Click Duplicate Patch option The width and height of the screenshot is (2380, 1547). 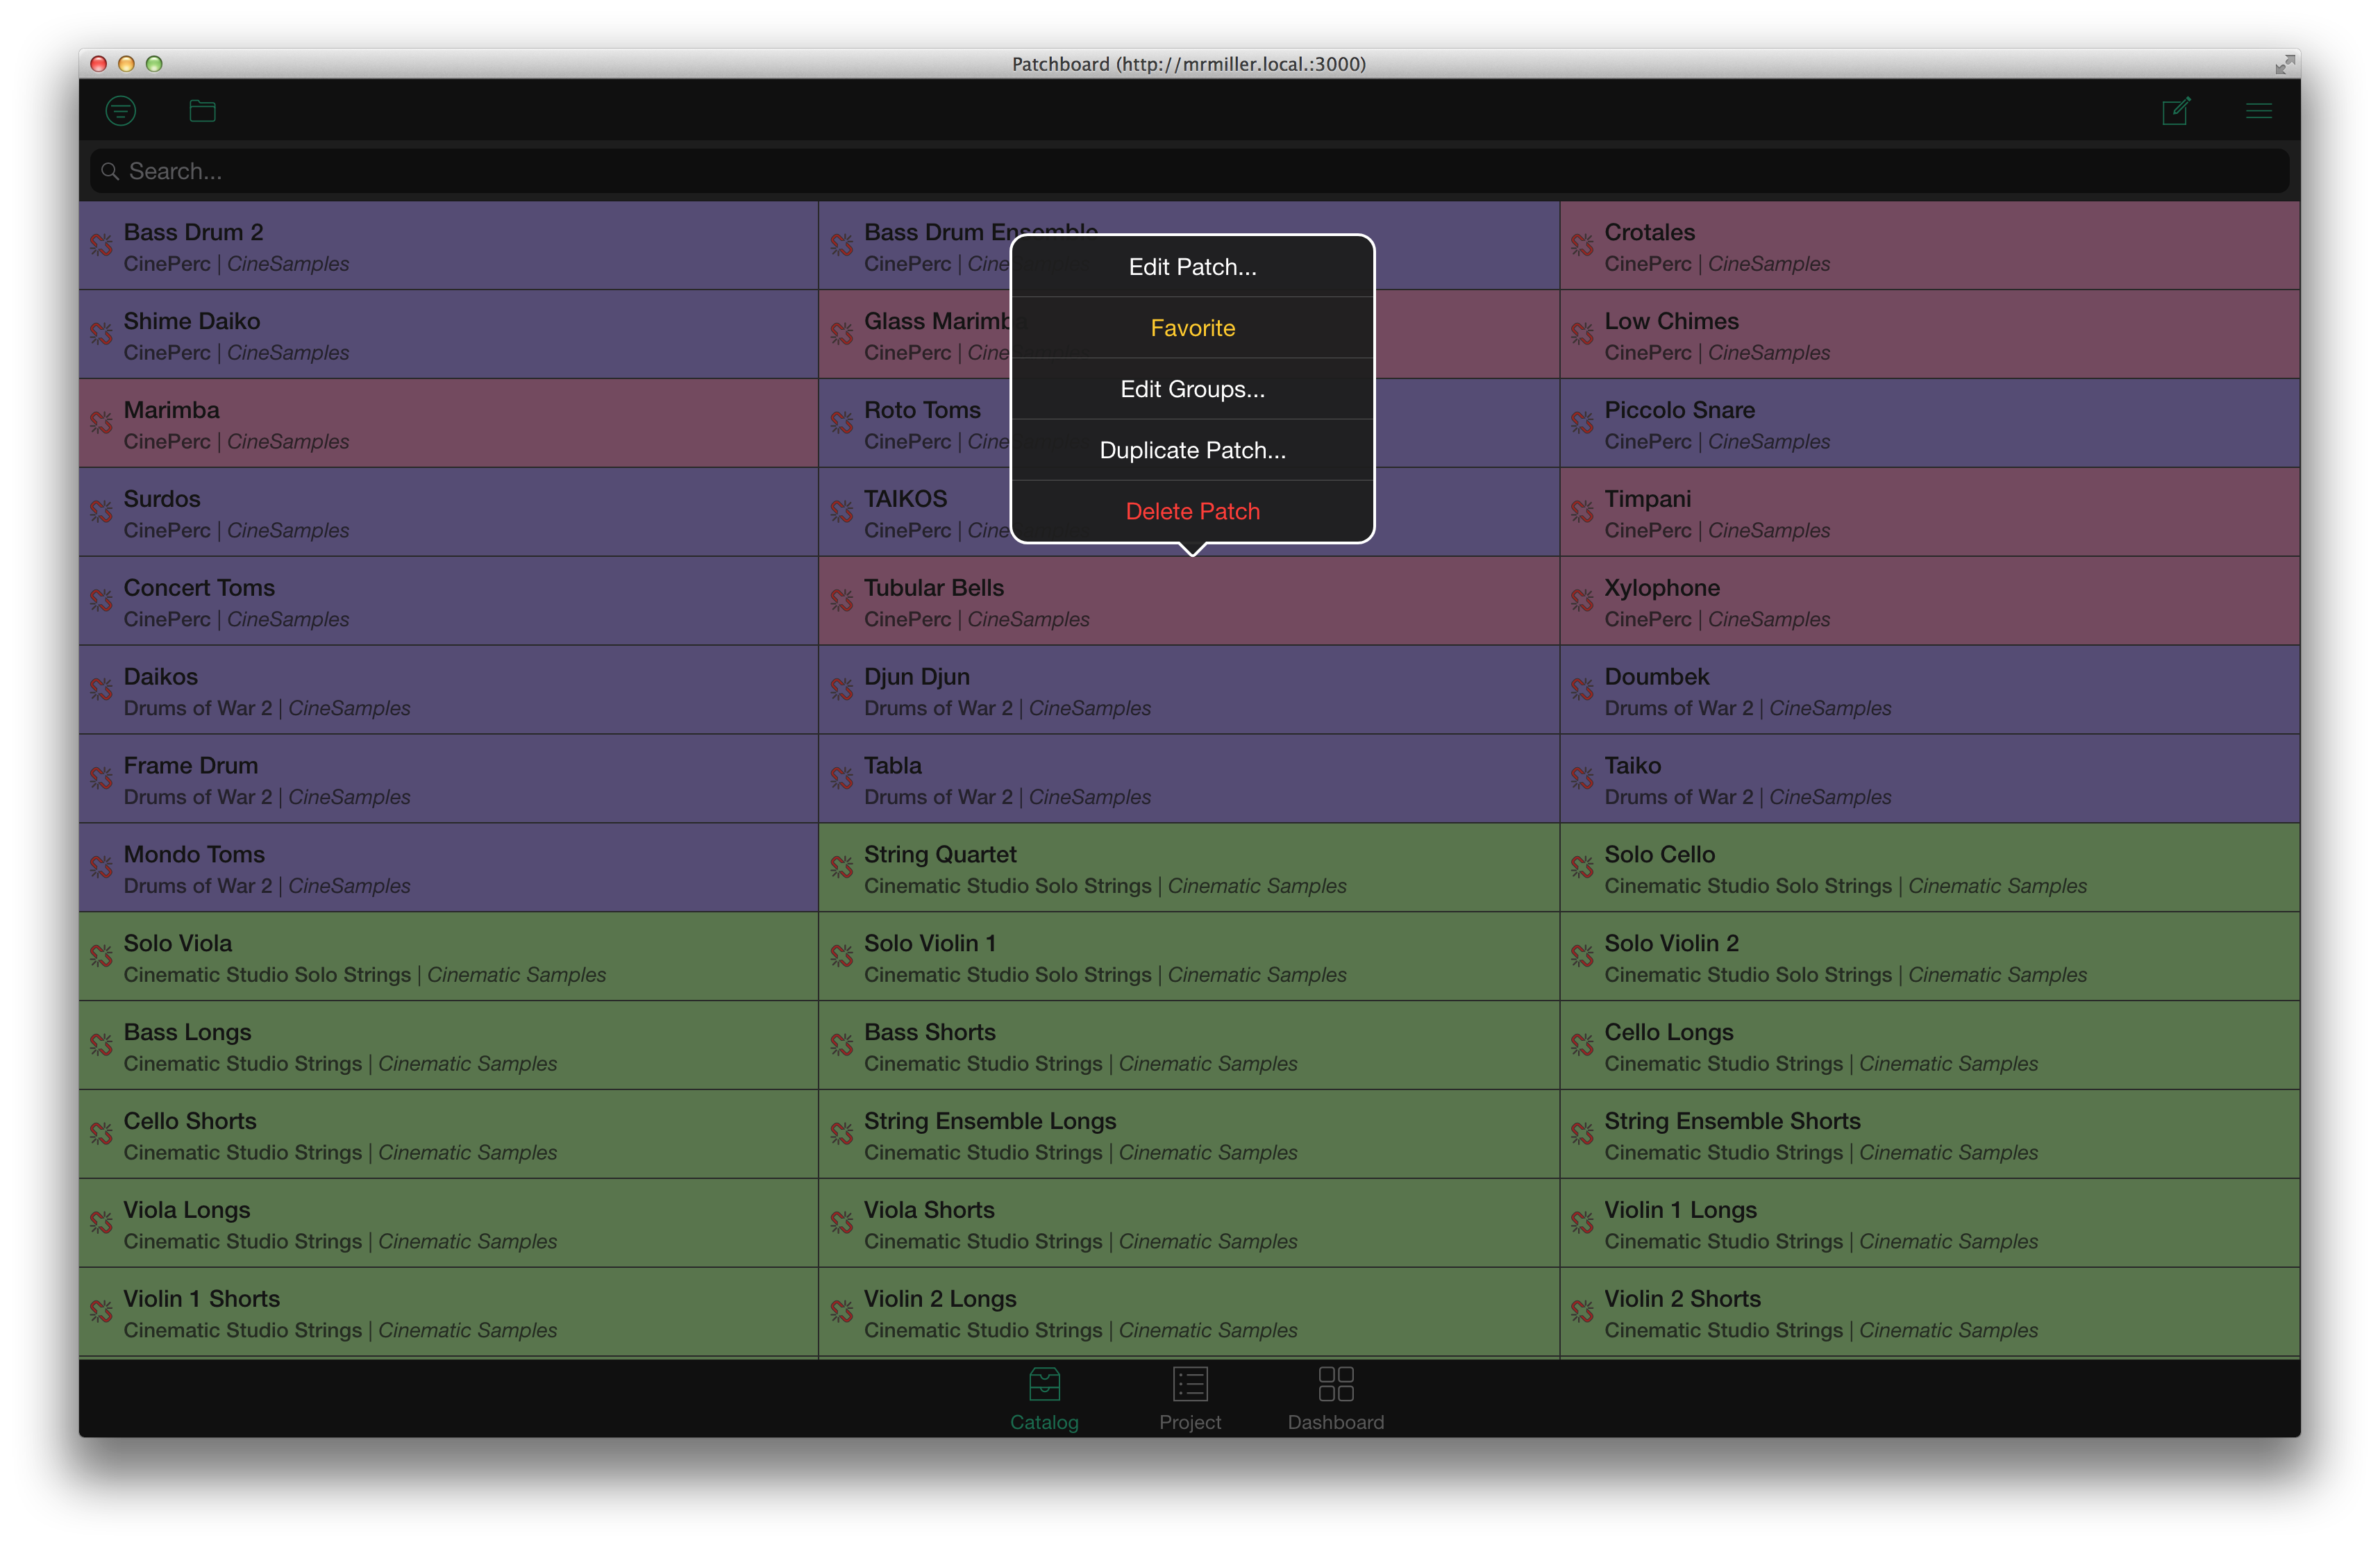[x=1192, y=450]
